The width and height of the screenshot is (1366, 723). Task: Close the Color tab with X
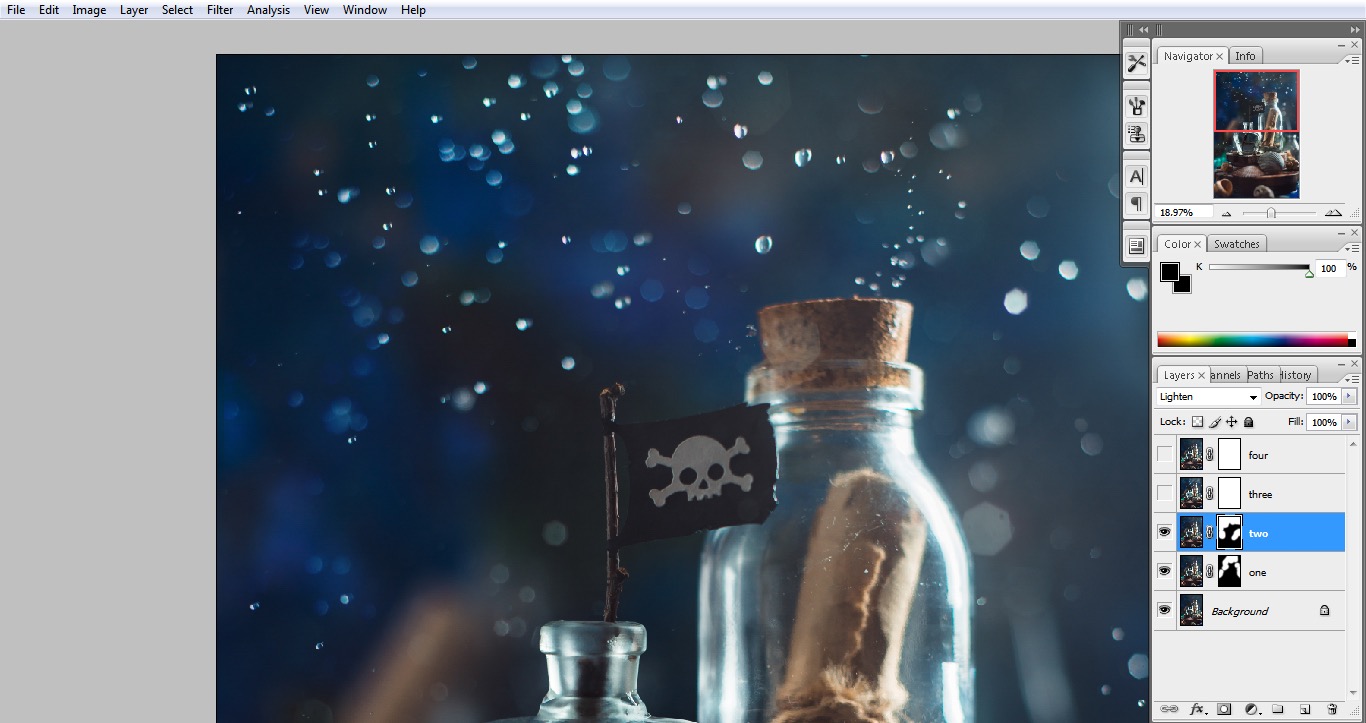click(x=1198, y=245)
